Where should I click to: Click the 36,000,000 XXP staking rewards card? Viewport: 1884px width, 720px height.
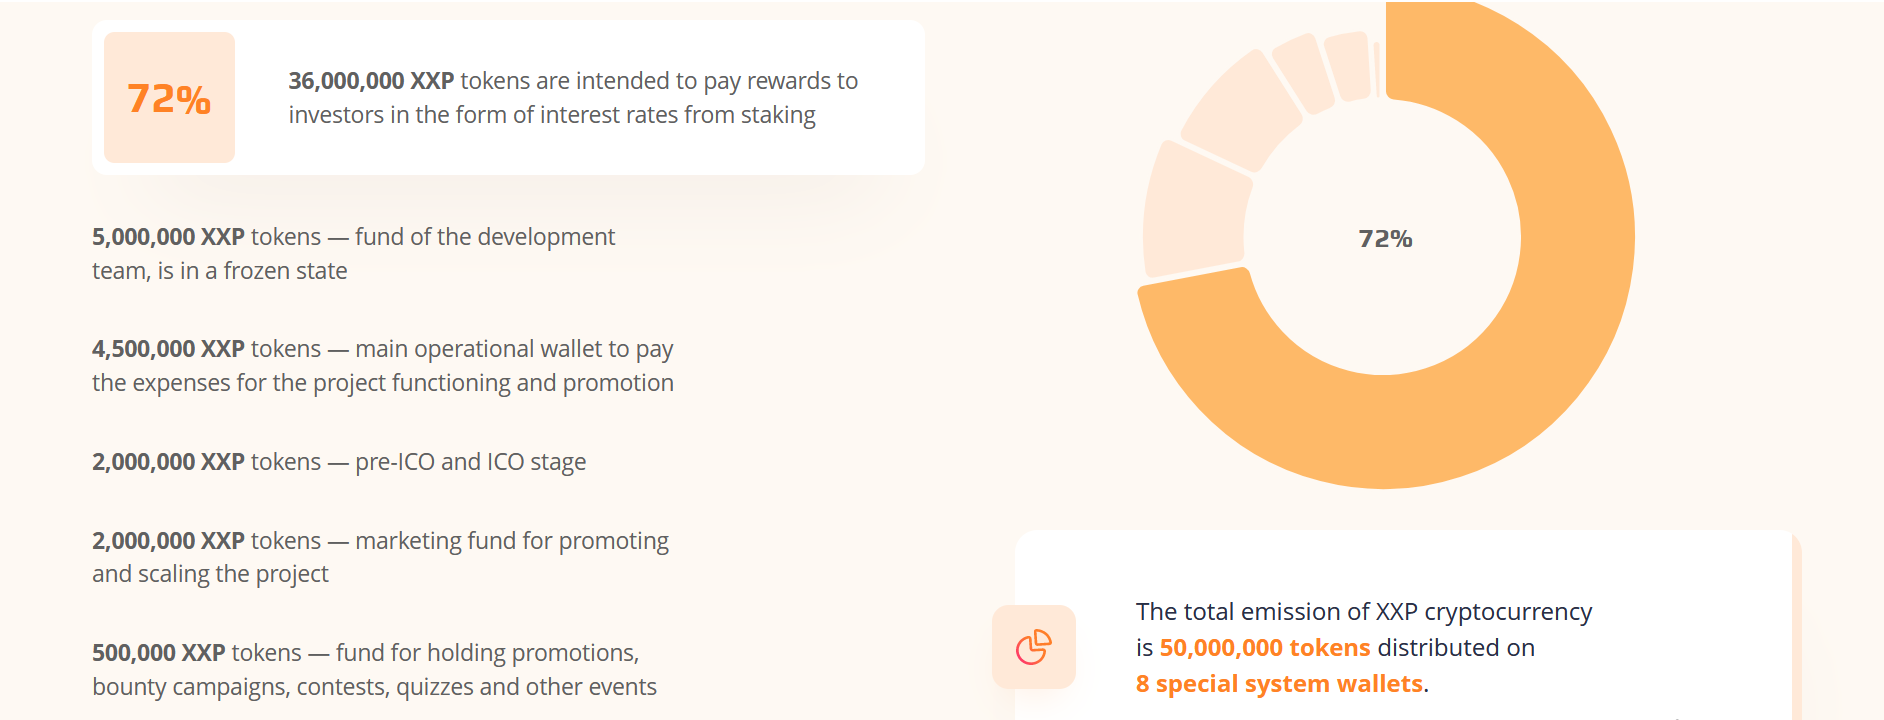pyautogui.click(x=508, y=98)
